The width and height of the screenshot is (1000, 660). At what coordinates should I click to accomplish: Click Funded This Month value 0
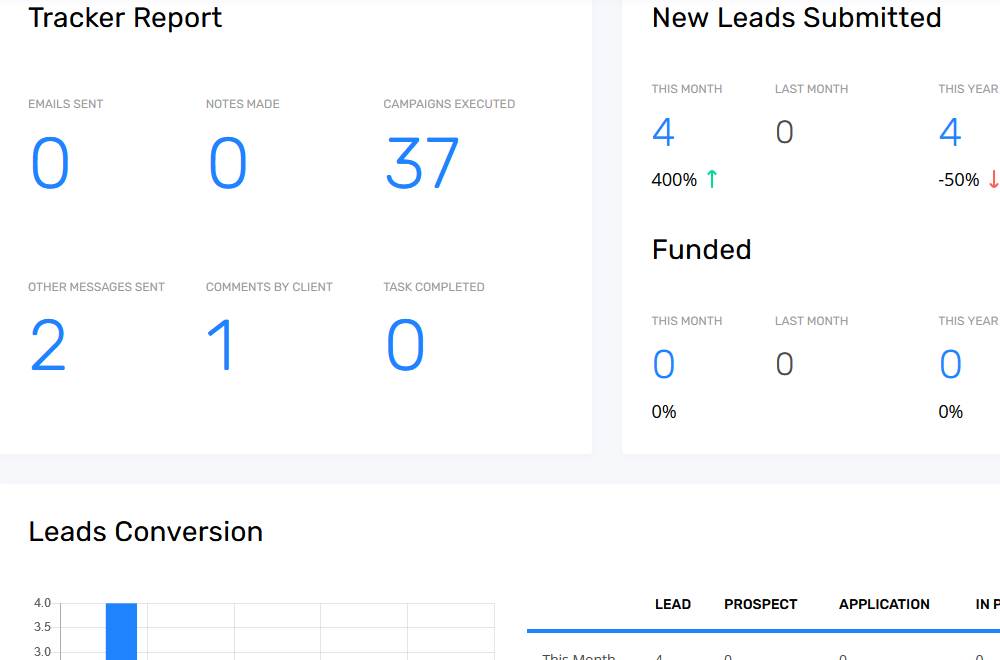(x=663, y=364)
